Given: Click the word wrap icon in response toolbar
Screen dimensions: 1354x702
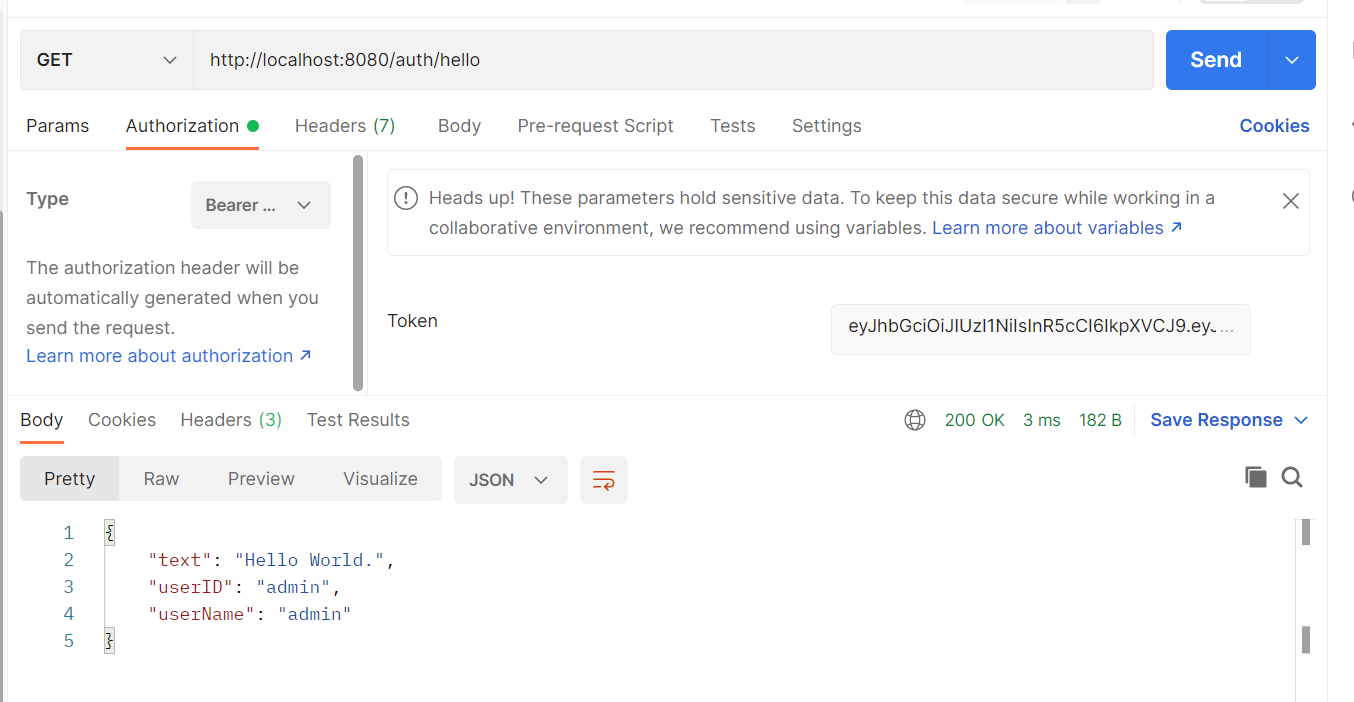Looking at the screenshot, I should (604, 480).
